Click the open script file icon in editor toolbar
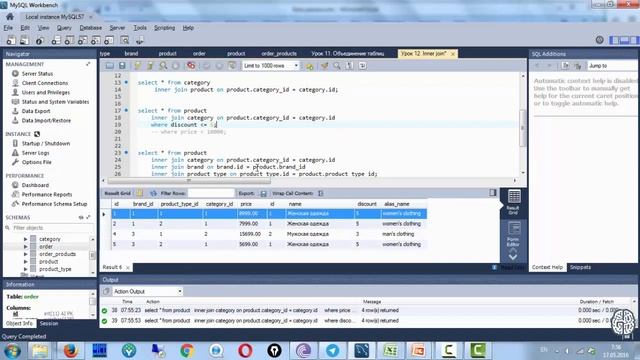The width and height of the screenshot is (640, 360). point(109,66)
